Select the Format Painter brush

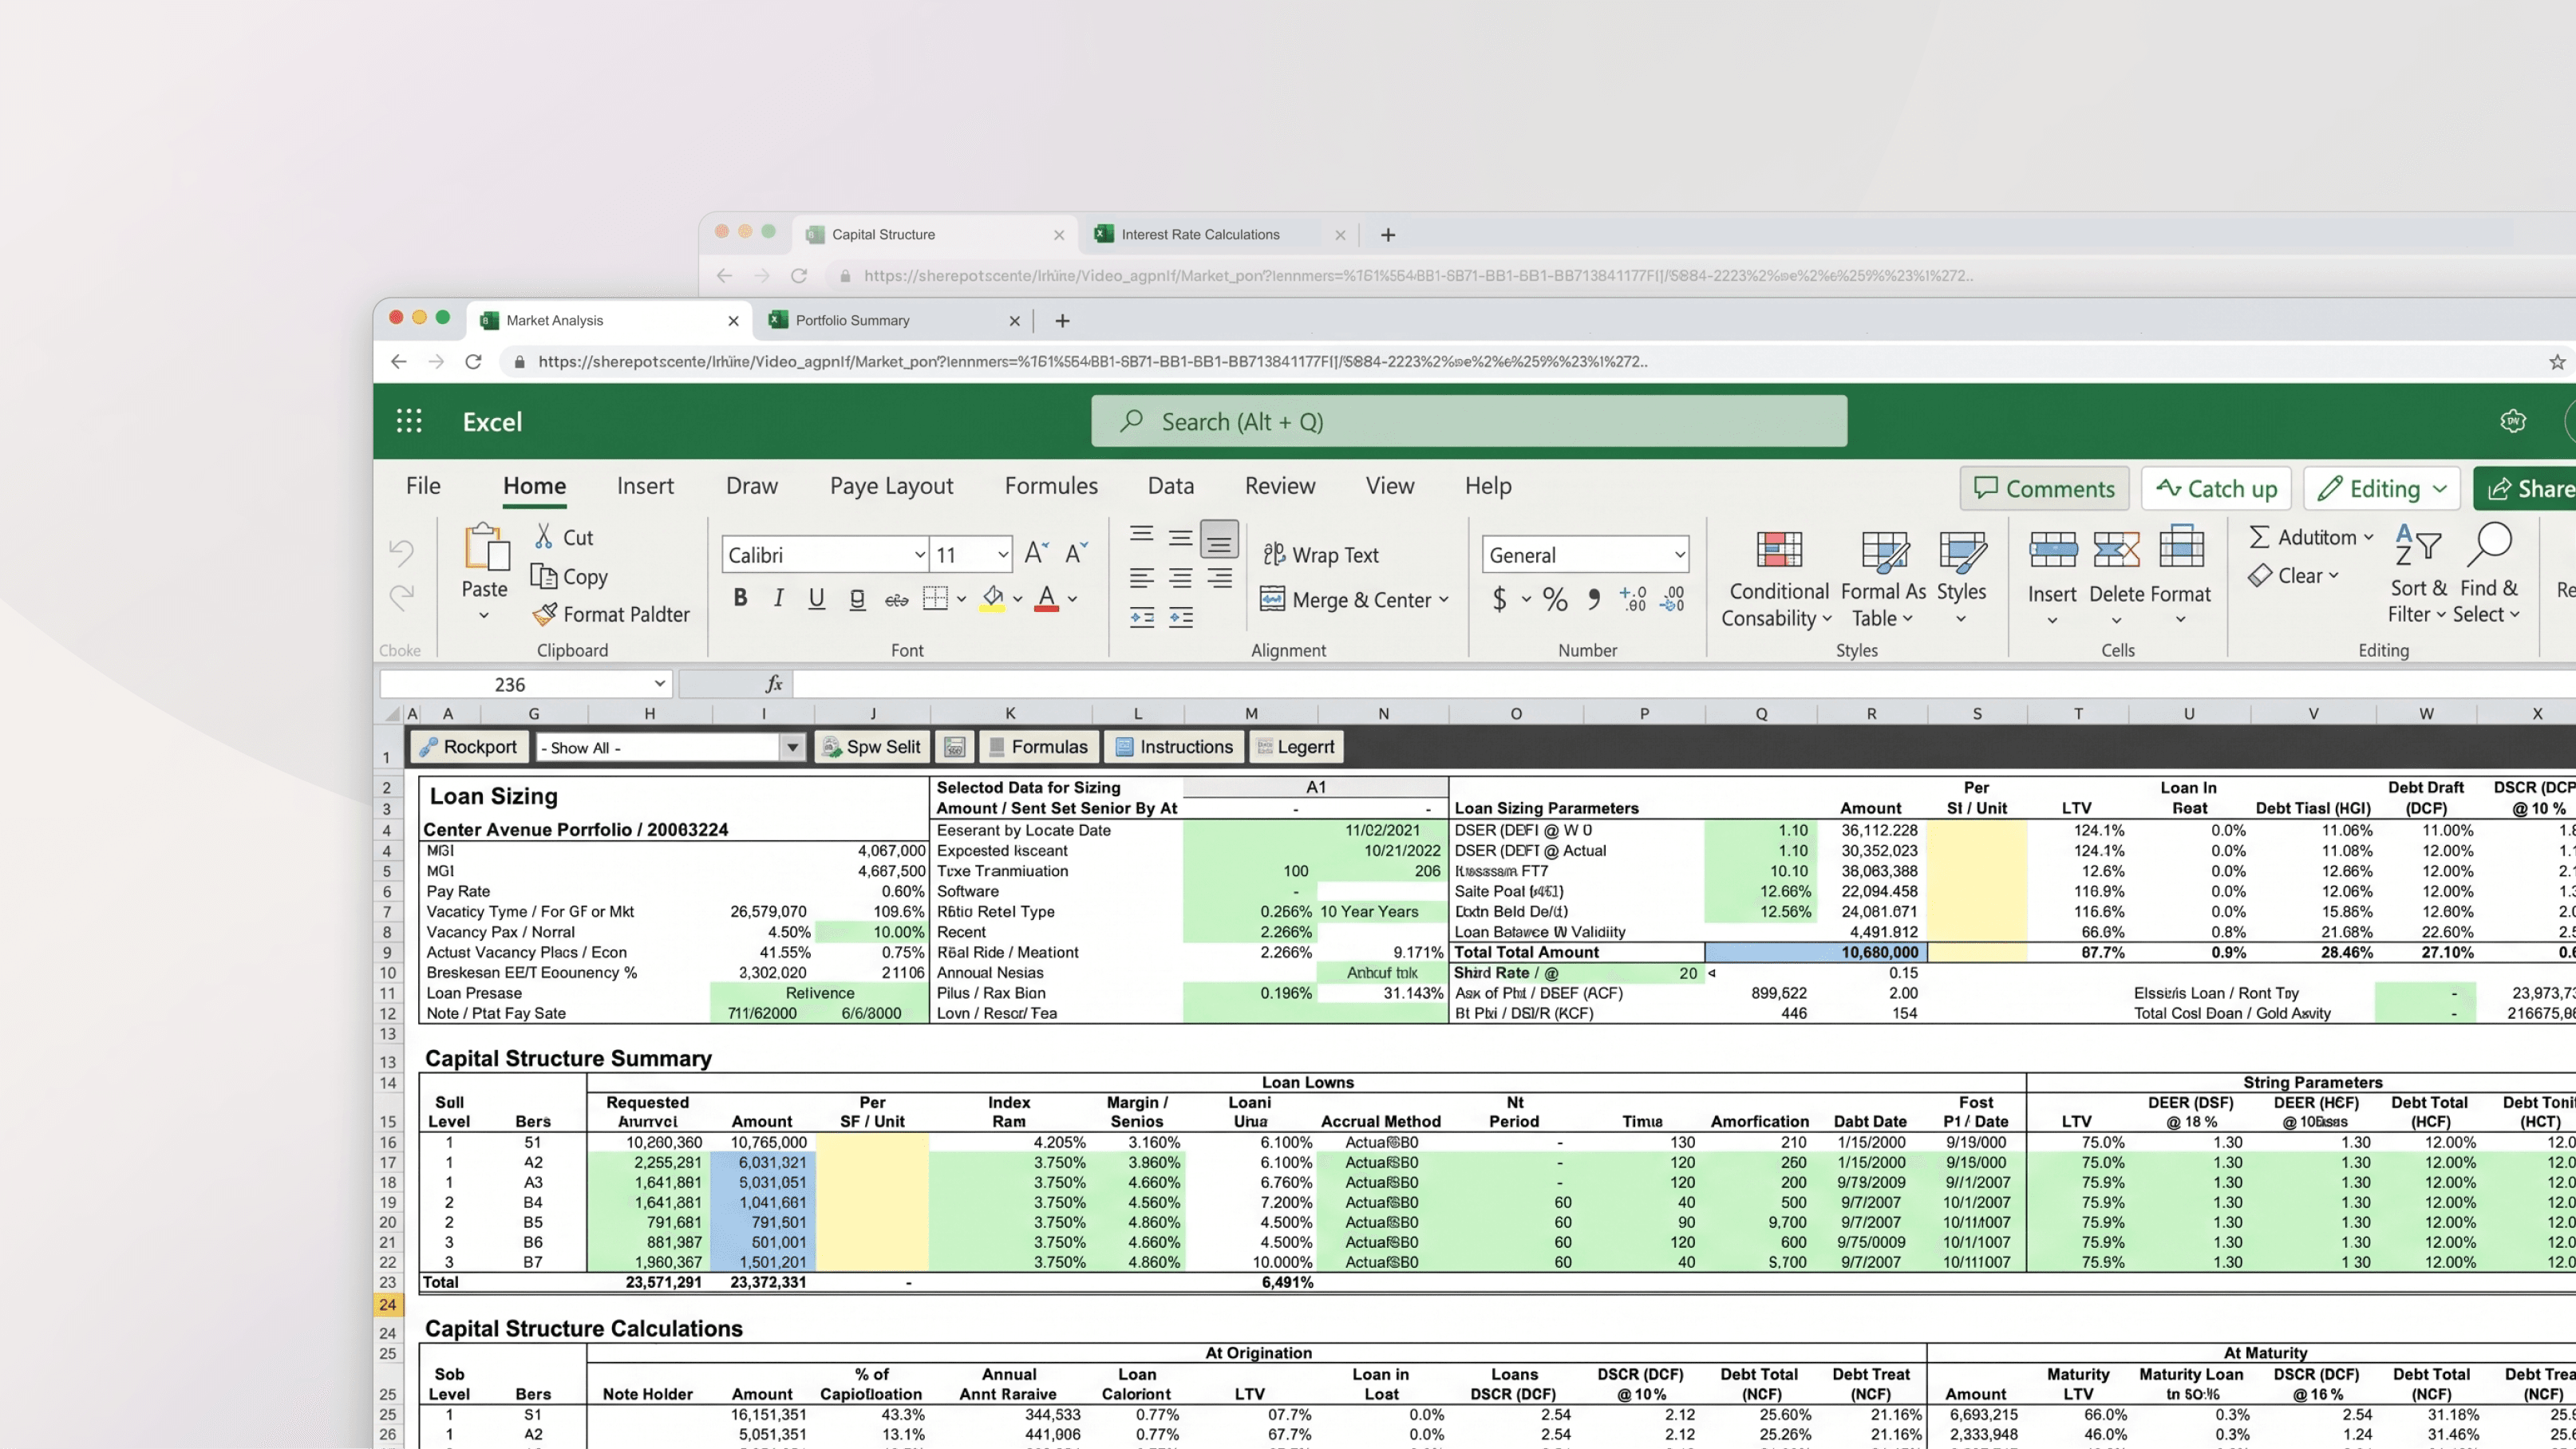(545, 614)
